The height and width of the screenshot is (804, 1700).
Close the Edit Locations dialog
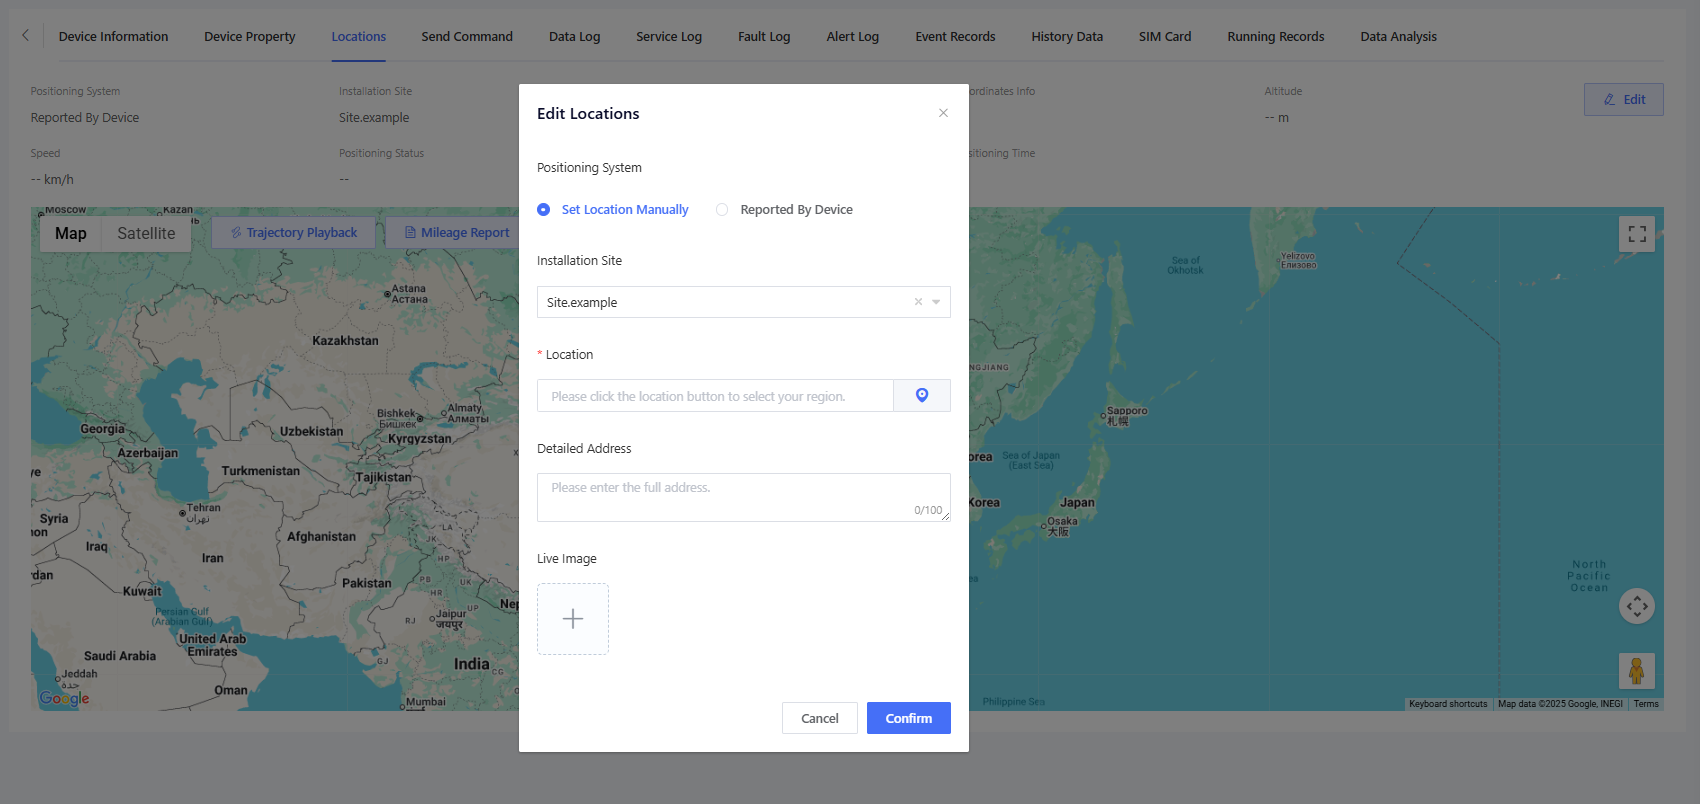(x=943, y=113)
